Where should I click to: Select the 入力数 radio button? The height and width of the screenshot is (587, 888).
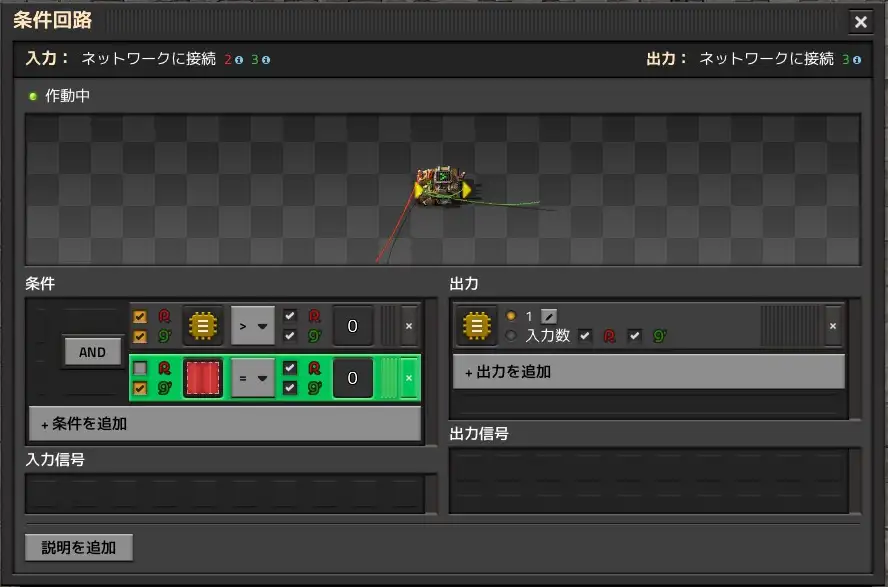coord(511,336)
